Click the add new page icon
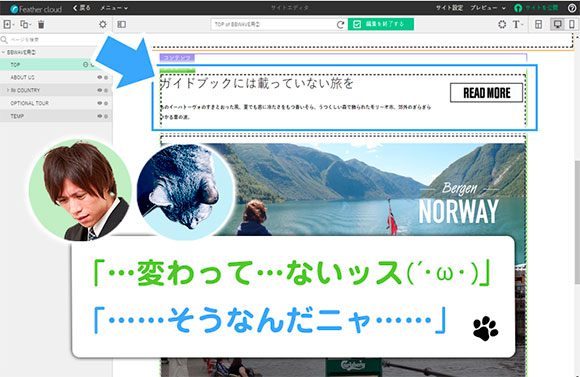Image resolution: width=580 pixels, height=377 pixels. pos(8,24)
